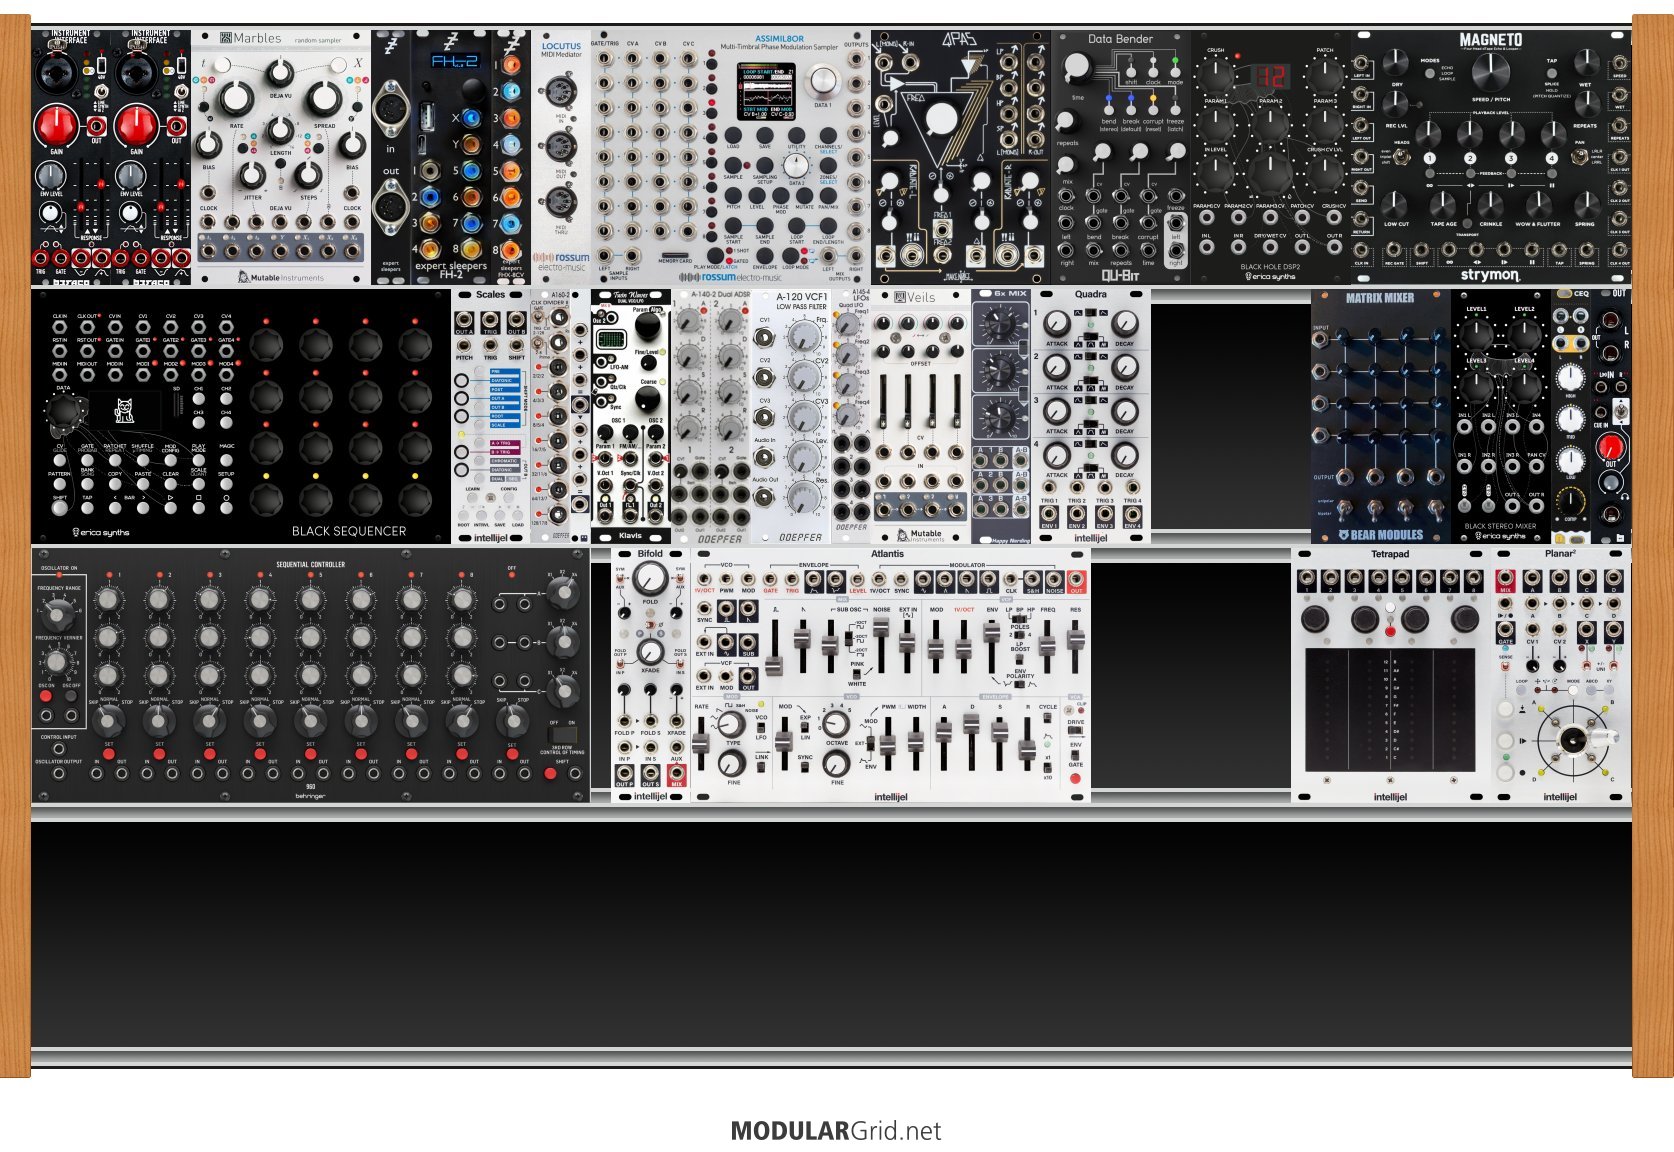Click the red numeric display on Black Hole DSP2
The image size is (1674, 1152).
tap(1271, 76)
